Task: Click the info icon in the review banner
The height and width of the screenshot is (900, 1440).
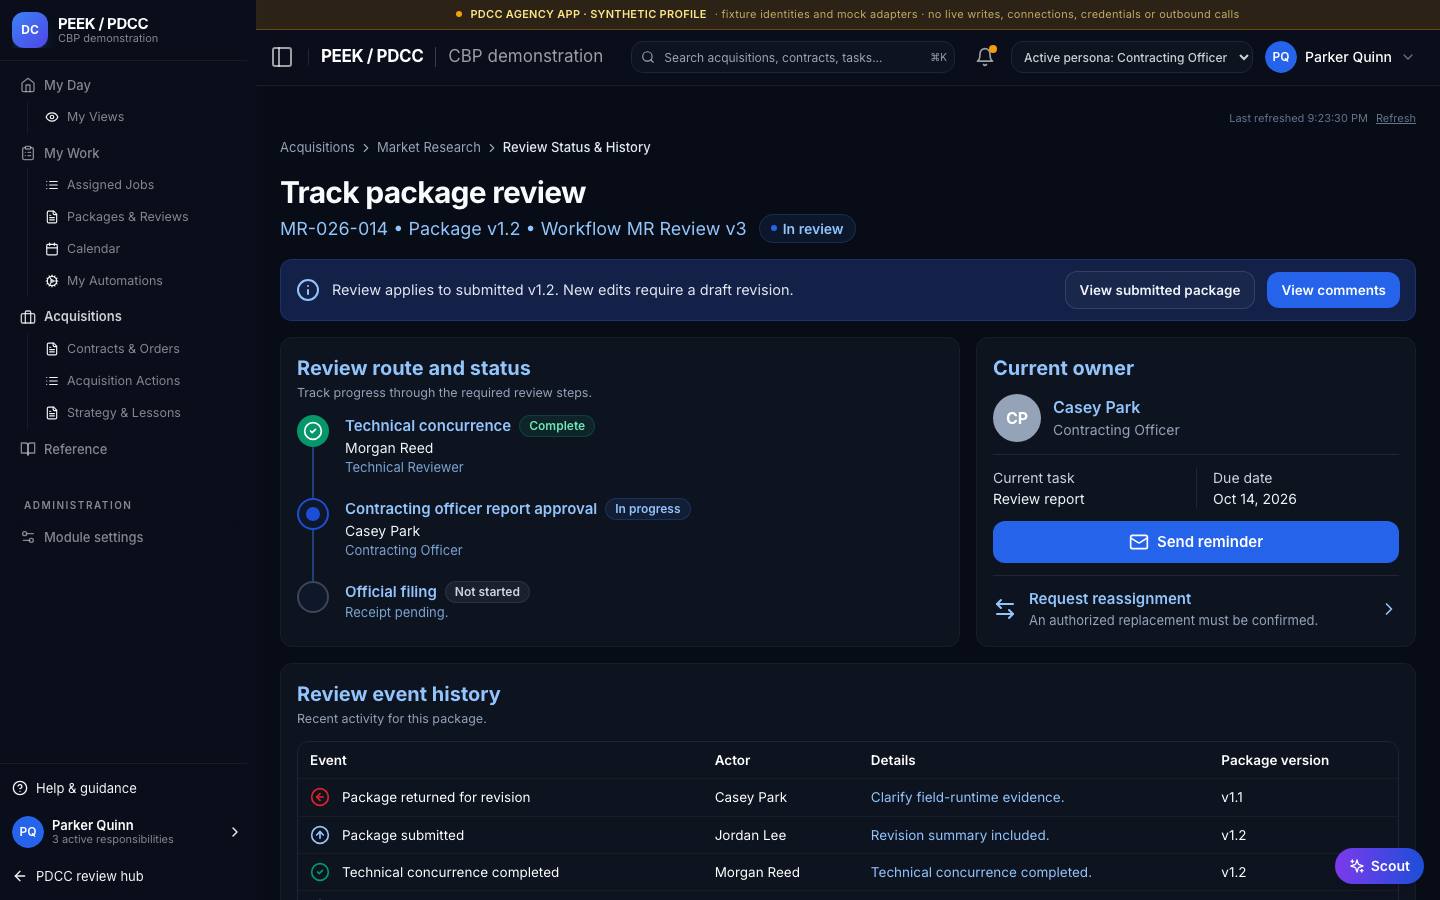Action: tap(308, 290)
